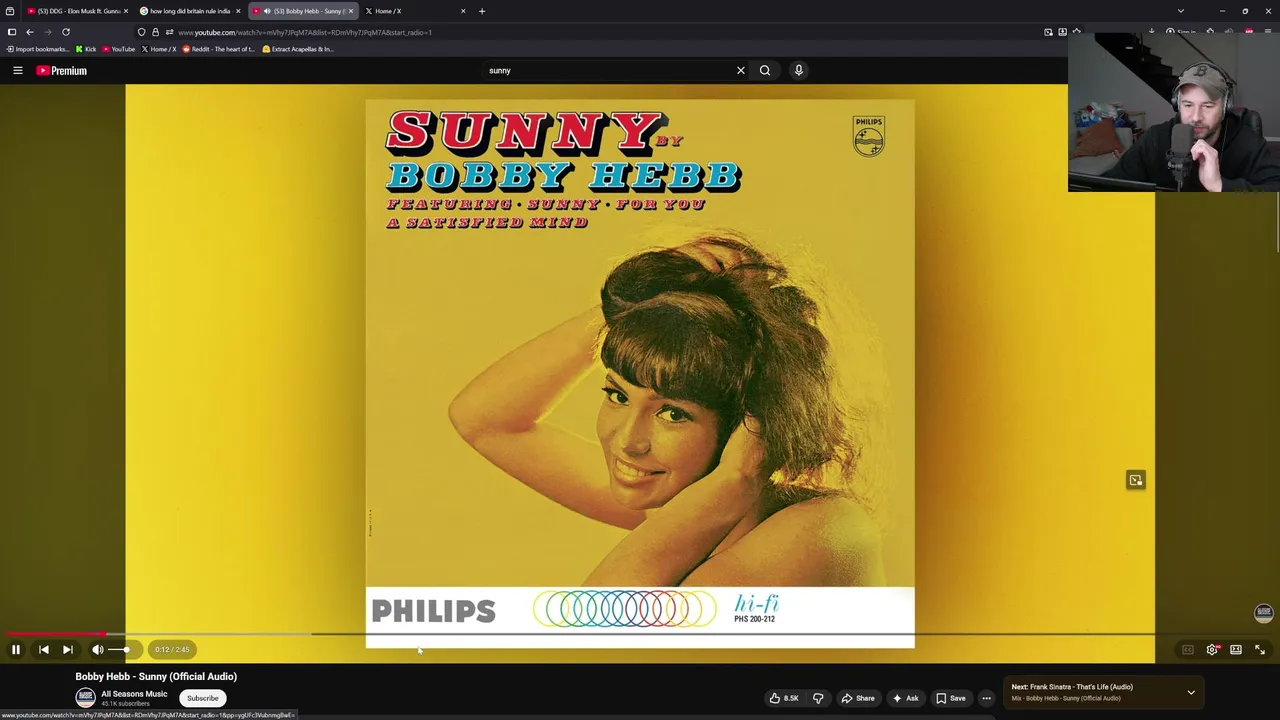1280x720 pixels.
Task: Like the video with the thumbs-up 8.5K button
Action: [x=784, y=698]
